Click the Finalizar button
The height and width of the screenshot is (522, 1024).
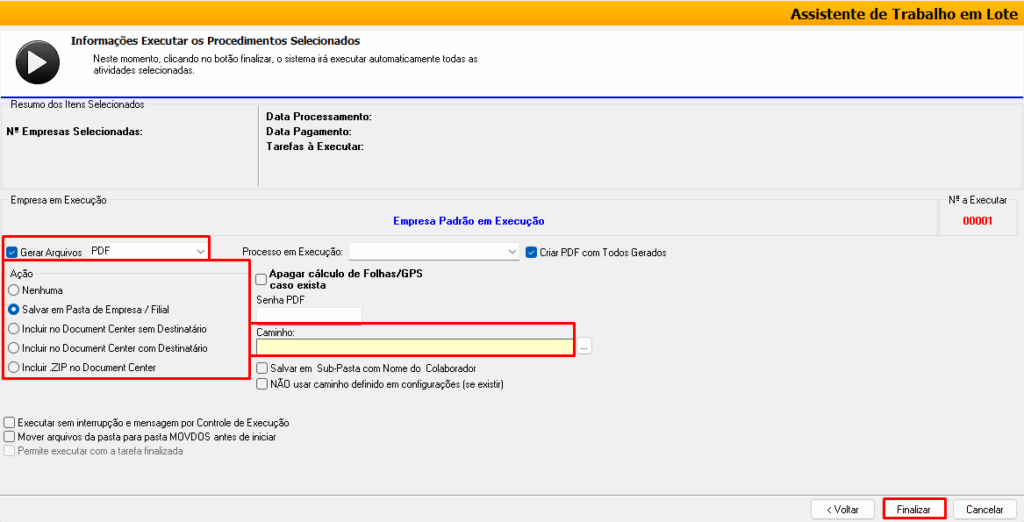(x=914, y=509)
